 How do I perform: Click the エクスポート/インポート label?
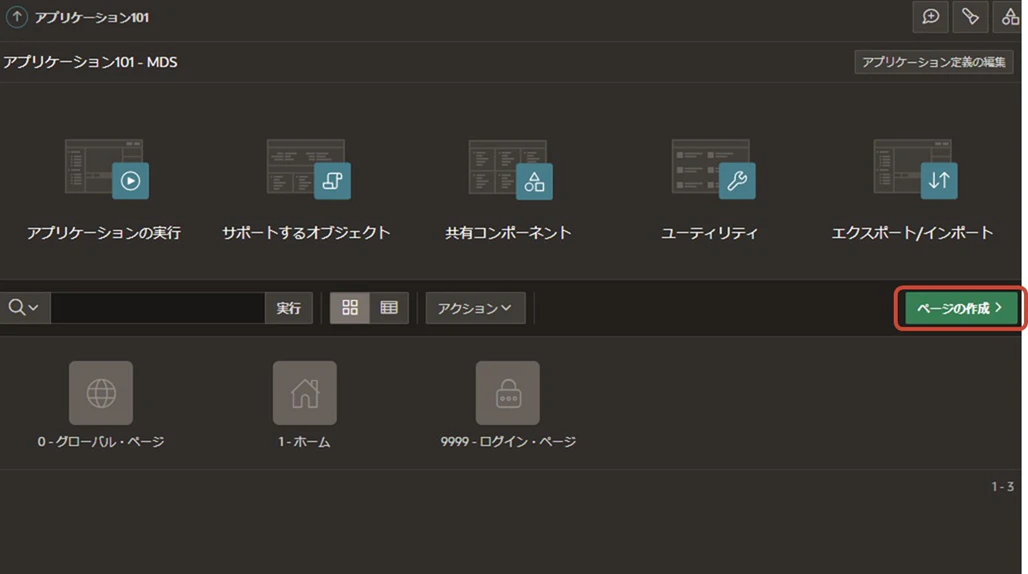click(912, 233)
